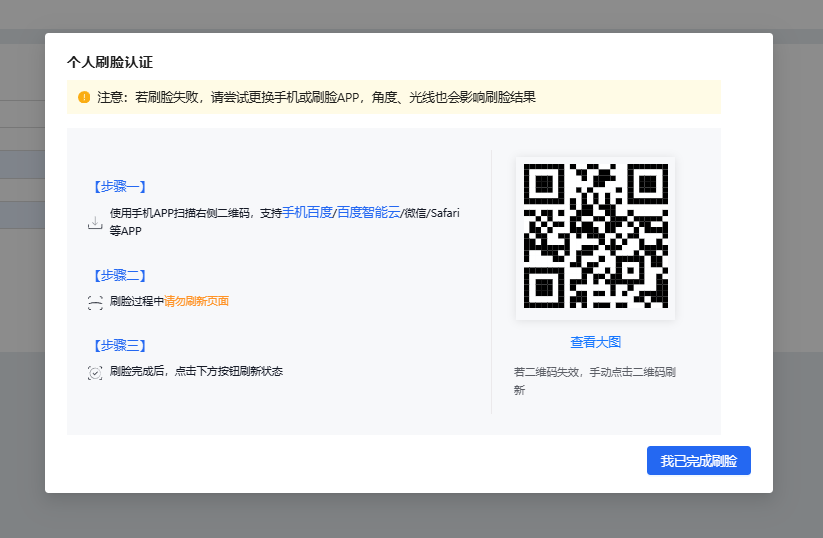The image size is (823, 538).
Task: Click the 【步骤二】 heading
Action: [x=120, y=276]
